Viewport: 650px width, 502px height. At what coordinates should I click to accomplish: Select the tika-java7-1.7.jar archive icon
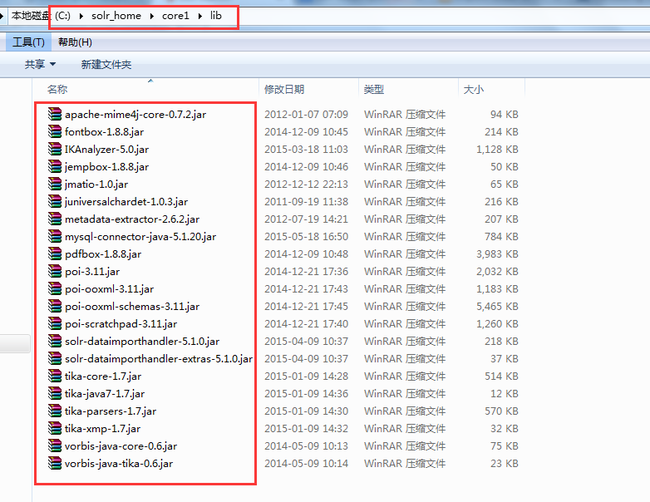tap(55, 393)
